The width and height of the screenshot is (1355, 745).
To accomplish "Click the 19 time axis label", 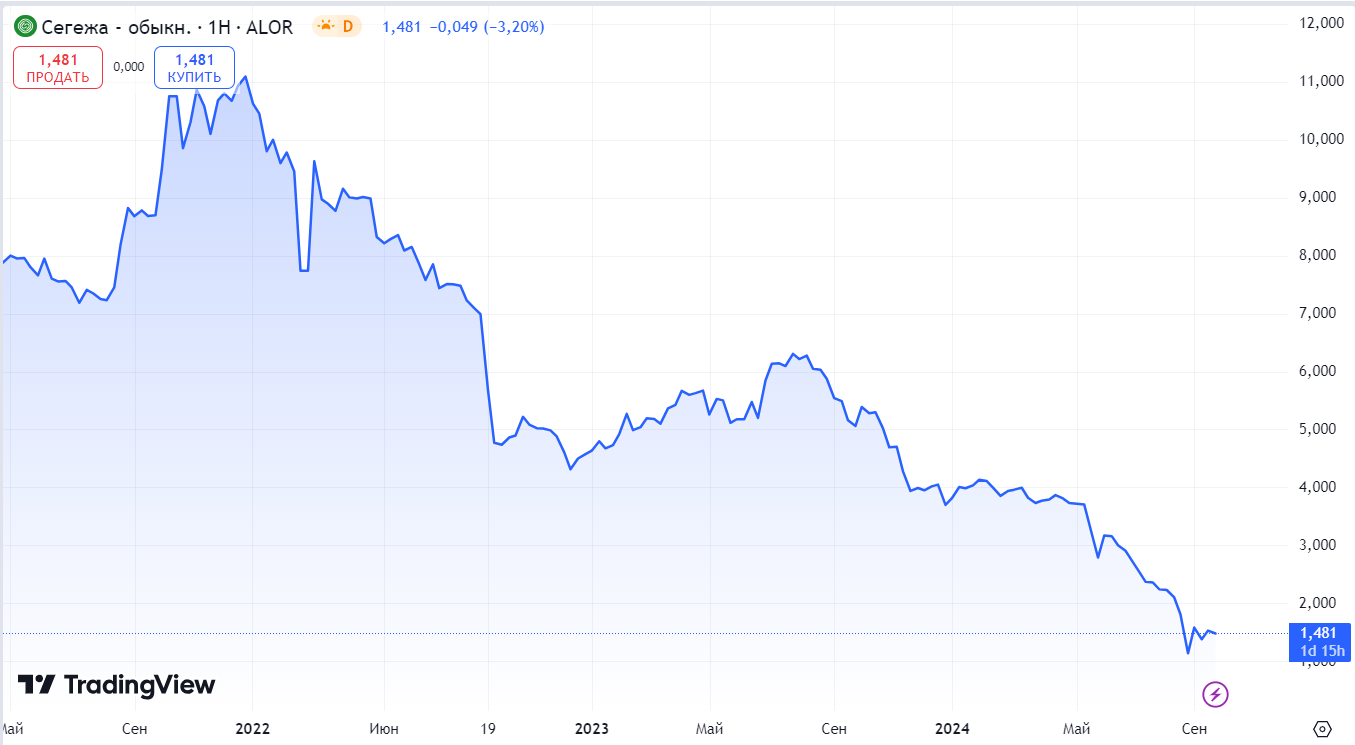I will point(488,728).
